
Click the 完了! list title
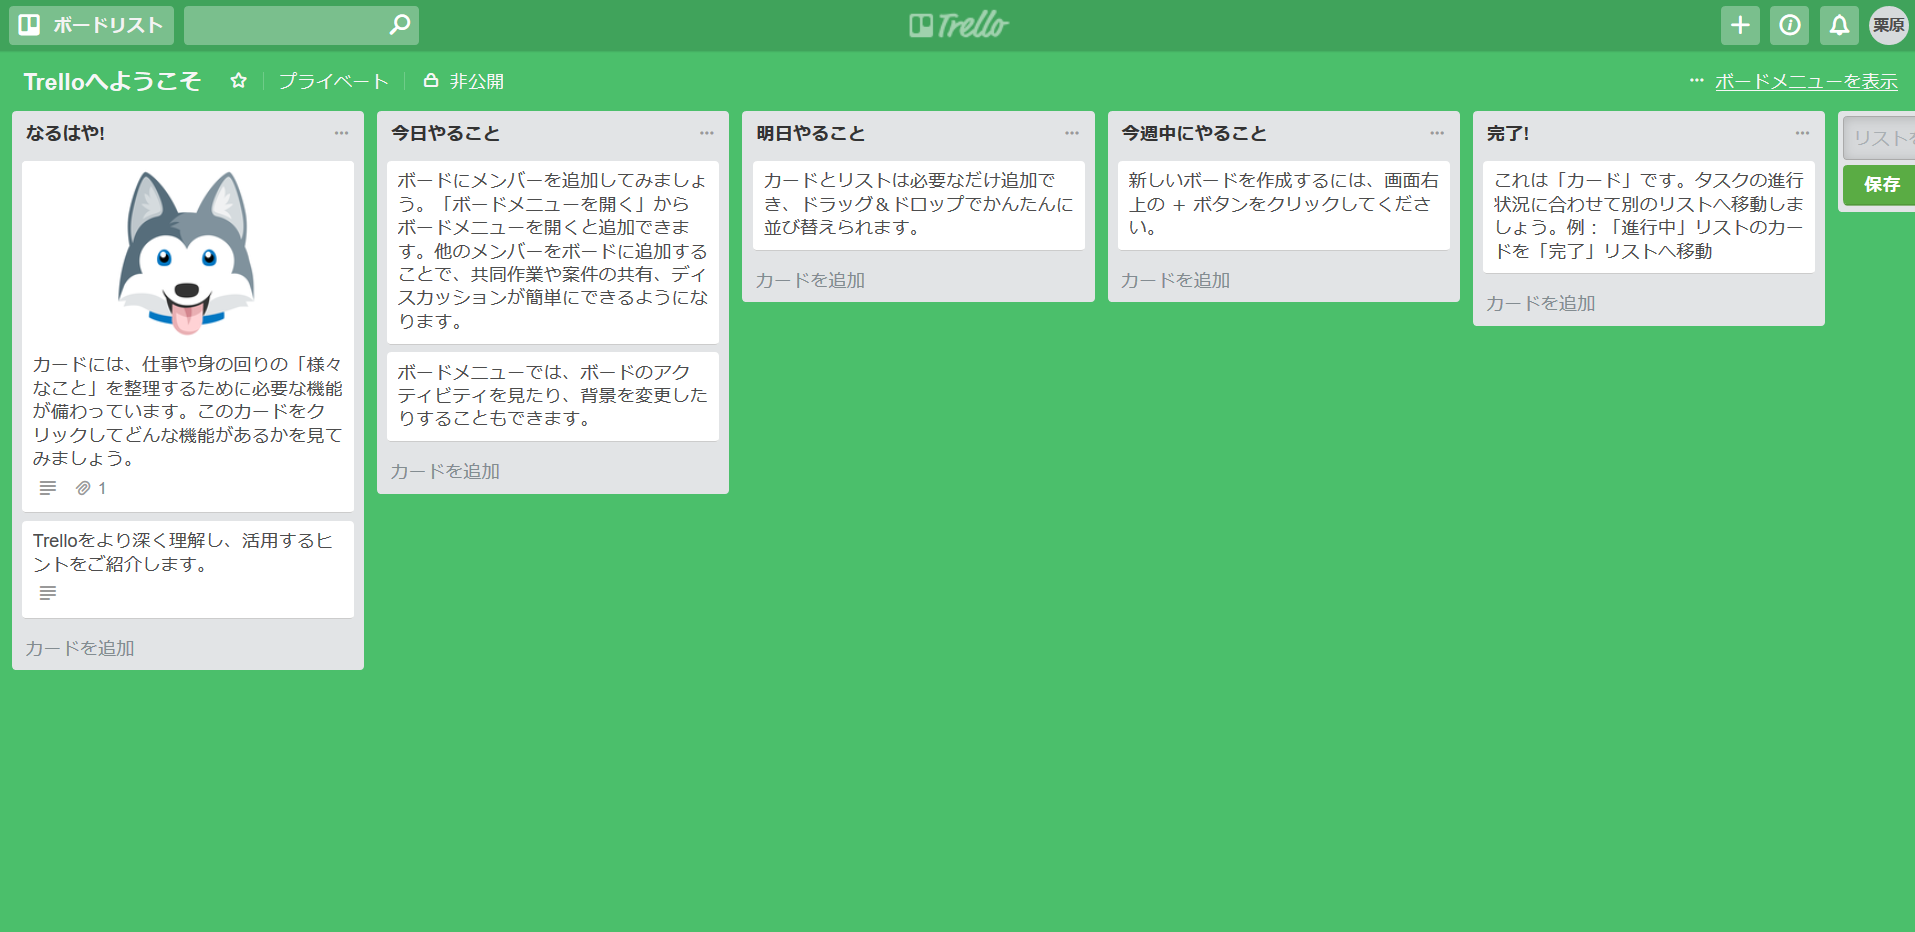pyautogui.click(x=1507, y=133)
